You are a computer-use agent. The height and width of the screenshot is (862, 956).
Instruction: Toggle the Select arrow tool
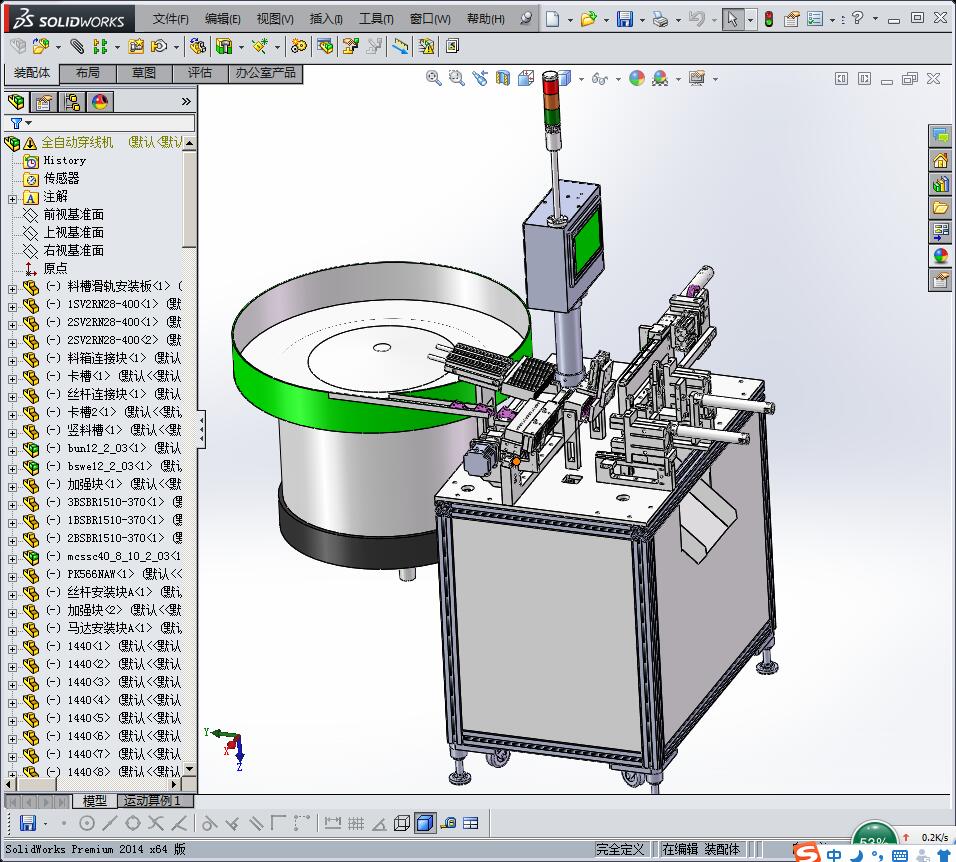pos(733,19)
